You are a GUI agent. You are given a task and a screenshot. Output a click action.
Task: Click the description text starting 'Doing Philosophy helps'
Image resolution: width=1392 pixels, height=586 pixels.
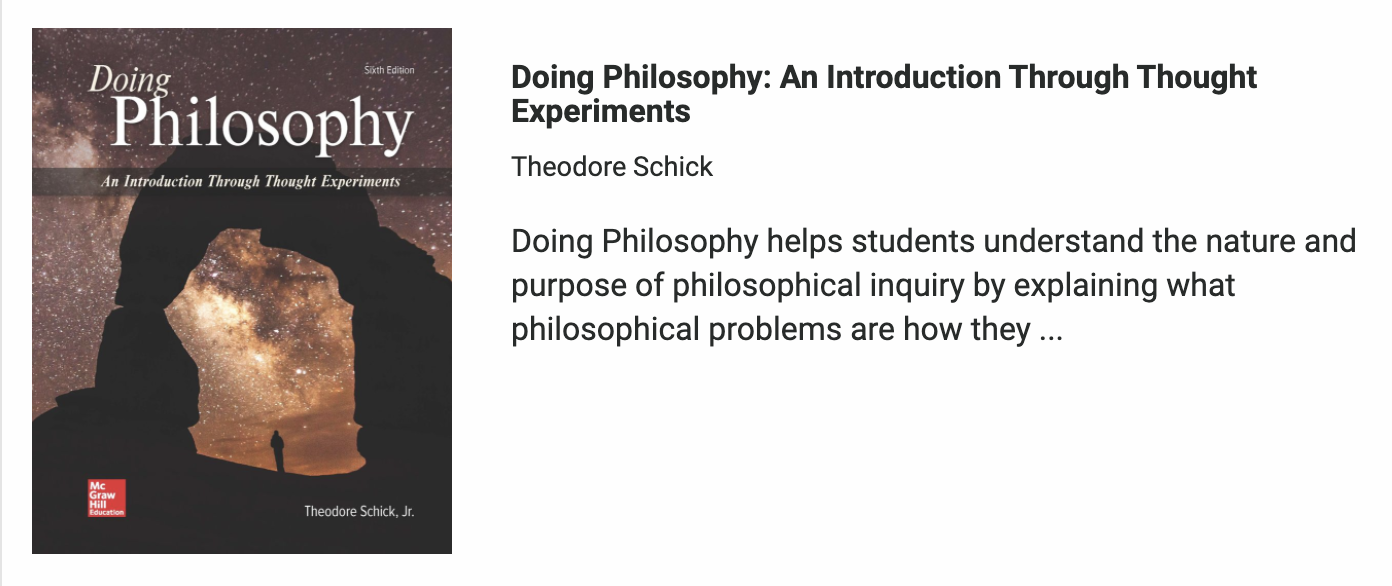pyautogui.click(x=934, y=285)
